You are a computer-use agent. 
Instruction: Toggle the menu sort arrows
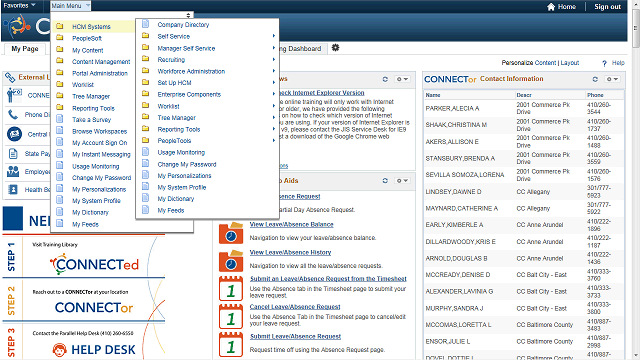[x=188, y=15]
